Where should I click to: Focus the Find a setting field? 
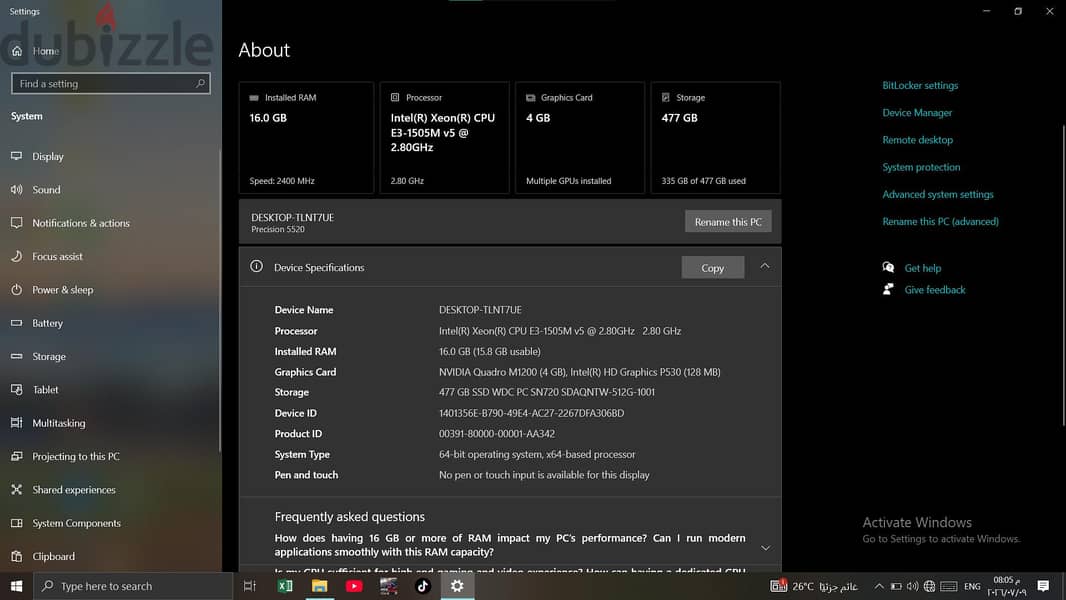(x=111, y=84)
